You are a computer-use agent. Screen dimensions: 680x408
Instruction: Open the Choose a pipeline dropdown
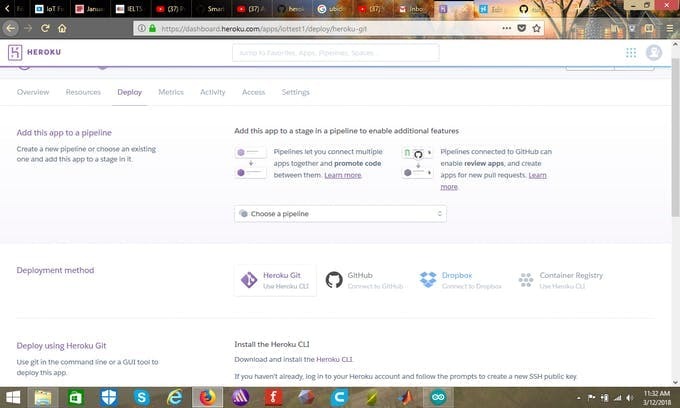pyautogui.click(x=340, y=214)
